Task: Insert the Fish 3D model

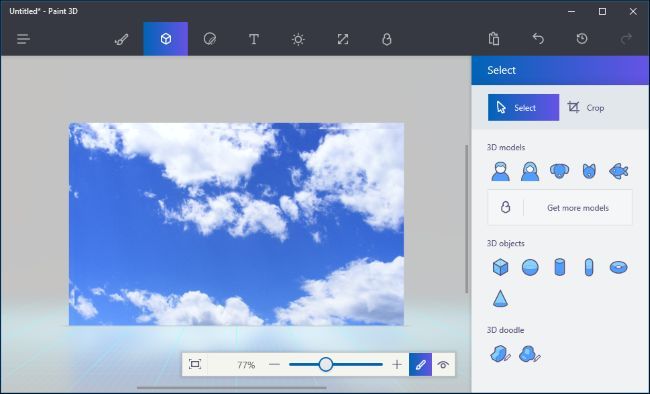Action: pos(618,171)
